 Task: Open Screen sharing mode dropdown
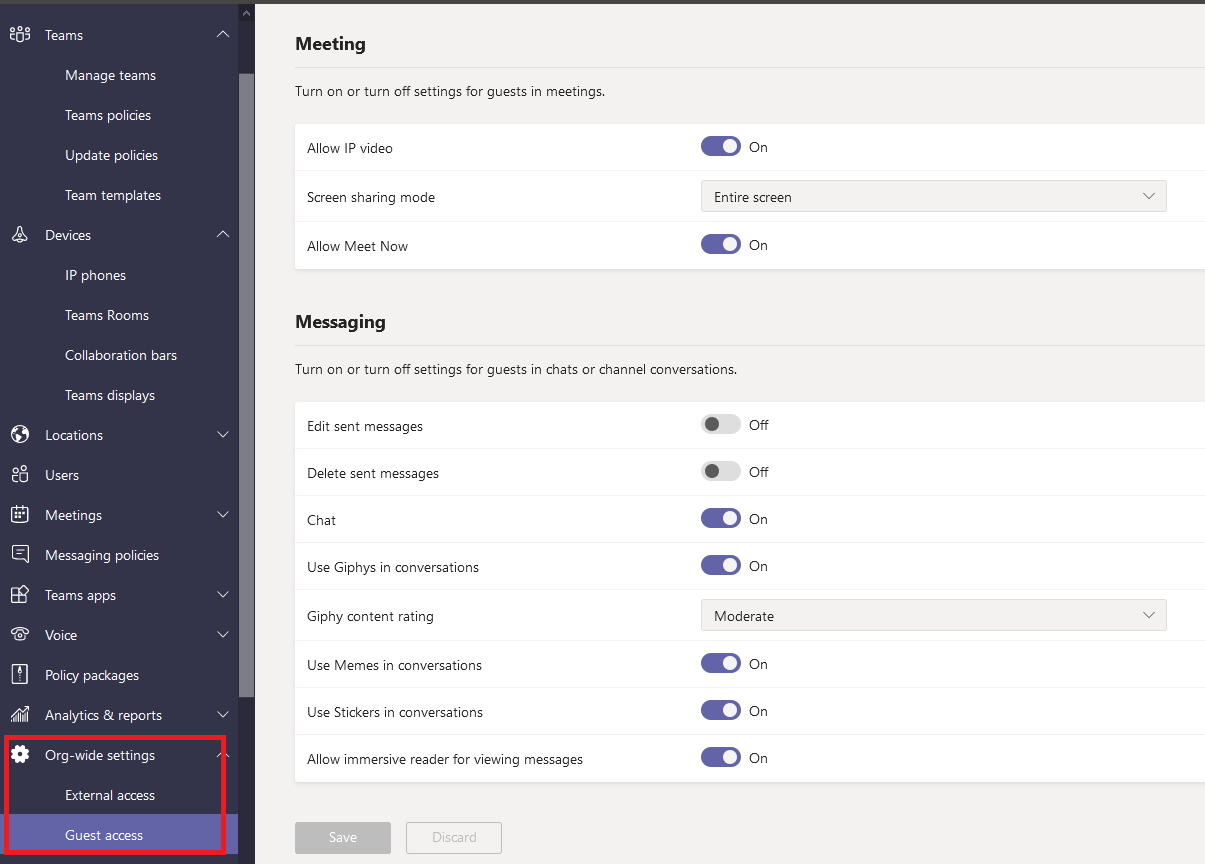[934, 197]
